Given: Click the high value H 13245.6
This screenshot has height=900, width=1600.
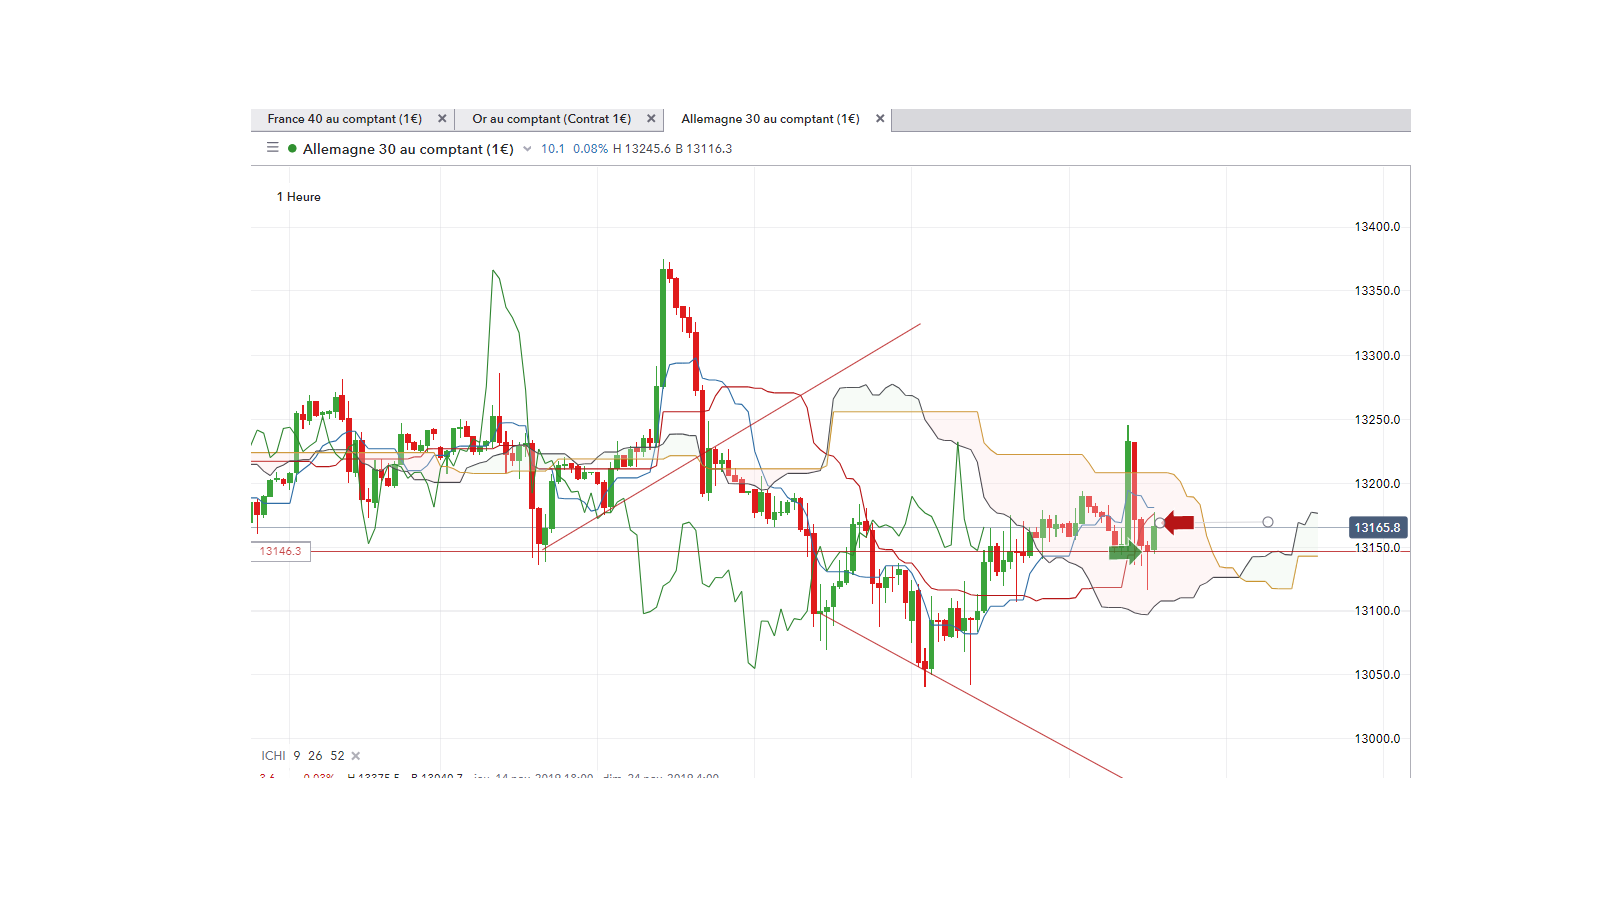Looking at the screenshot, I should pos(641,149).
